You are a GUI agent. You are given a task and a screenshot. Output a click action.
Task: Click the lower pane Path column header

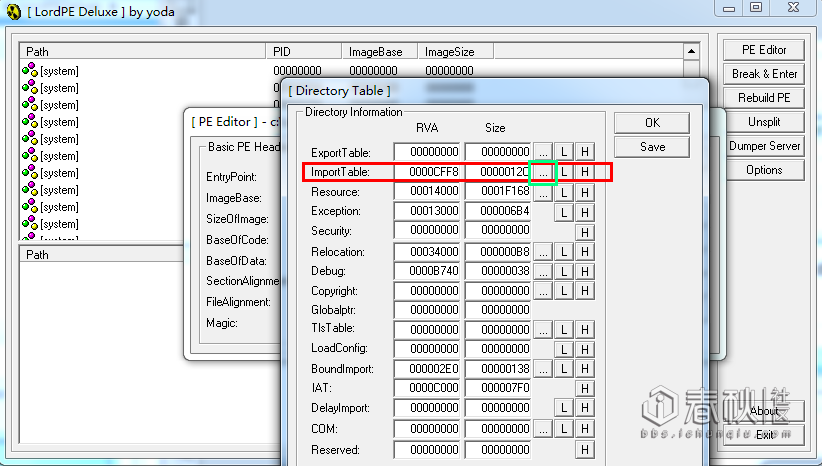pos(102,255)
